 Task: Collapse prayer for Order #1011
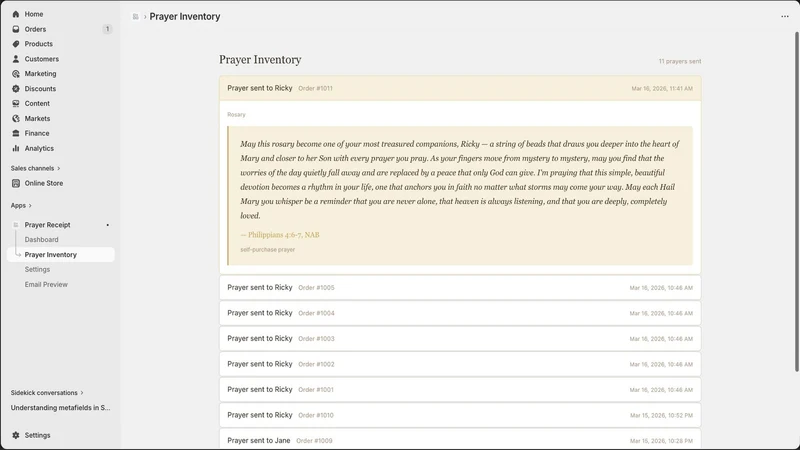click(x=460, y=88)
